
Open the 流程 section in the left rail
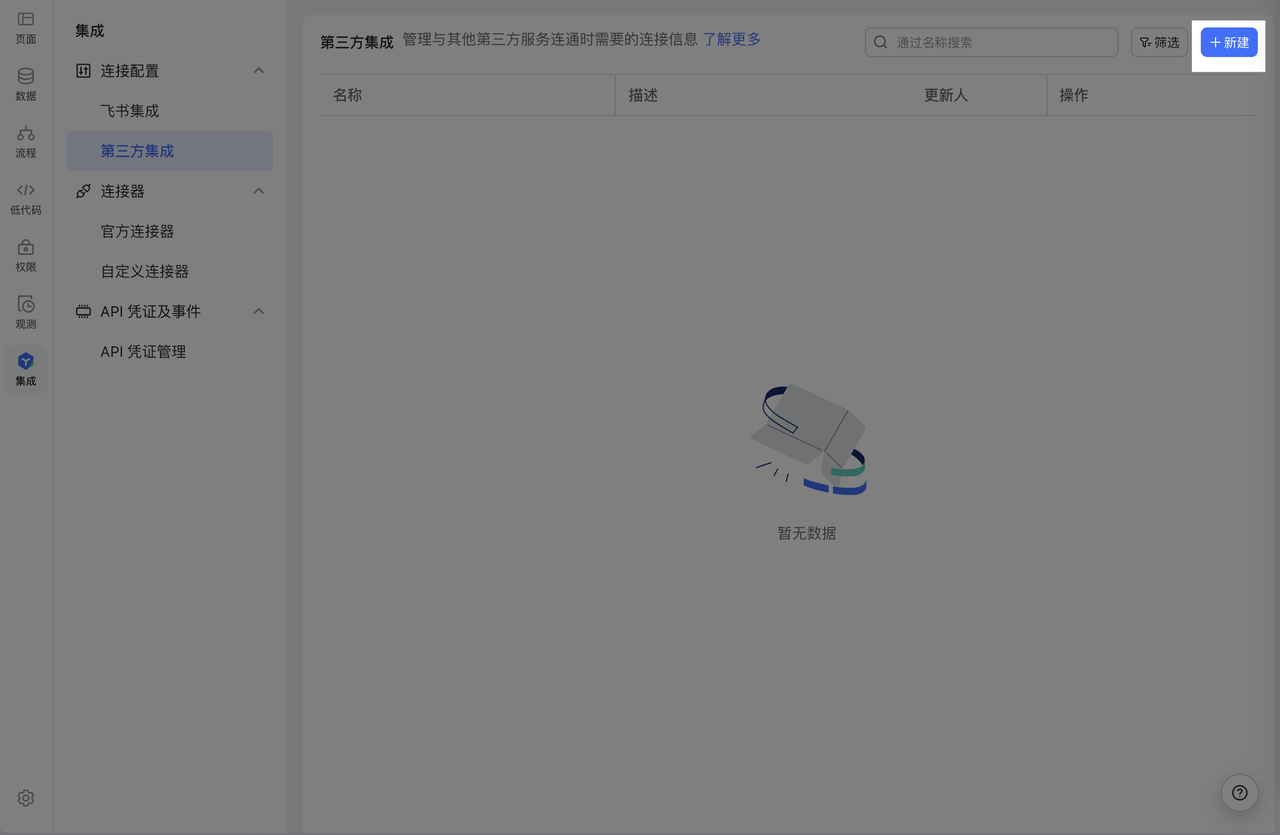coord(26,142)
